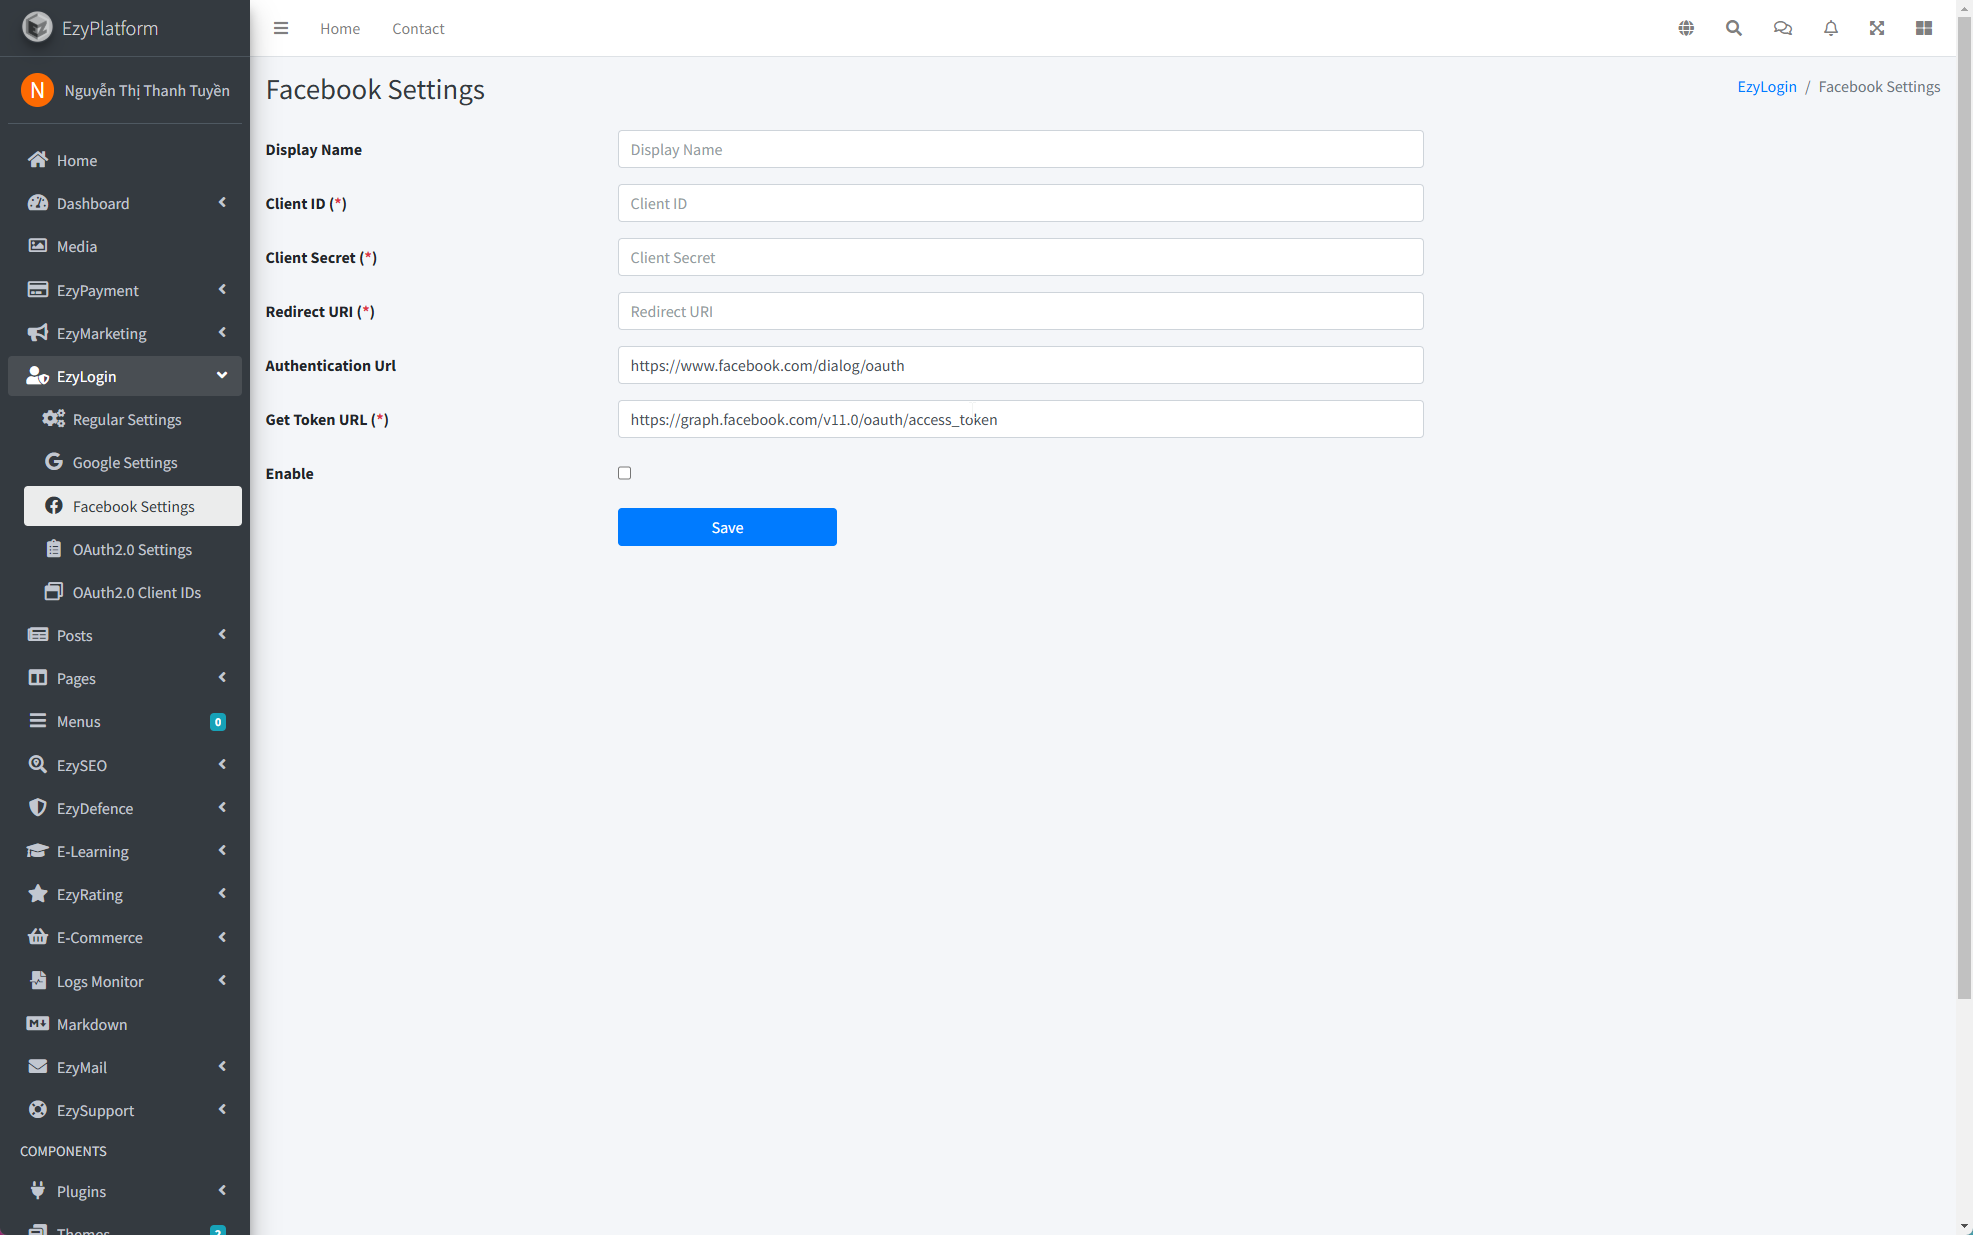This screenshot has width=1973, height=1235.
Task: Expand the EzyRating menu chevron
Action: (x=222, y=894)
